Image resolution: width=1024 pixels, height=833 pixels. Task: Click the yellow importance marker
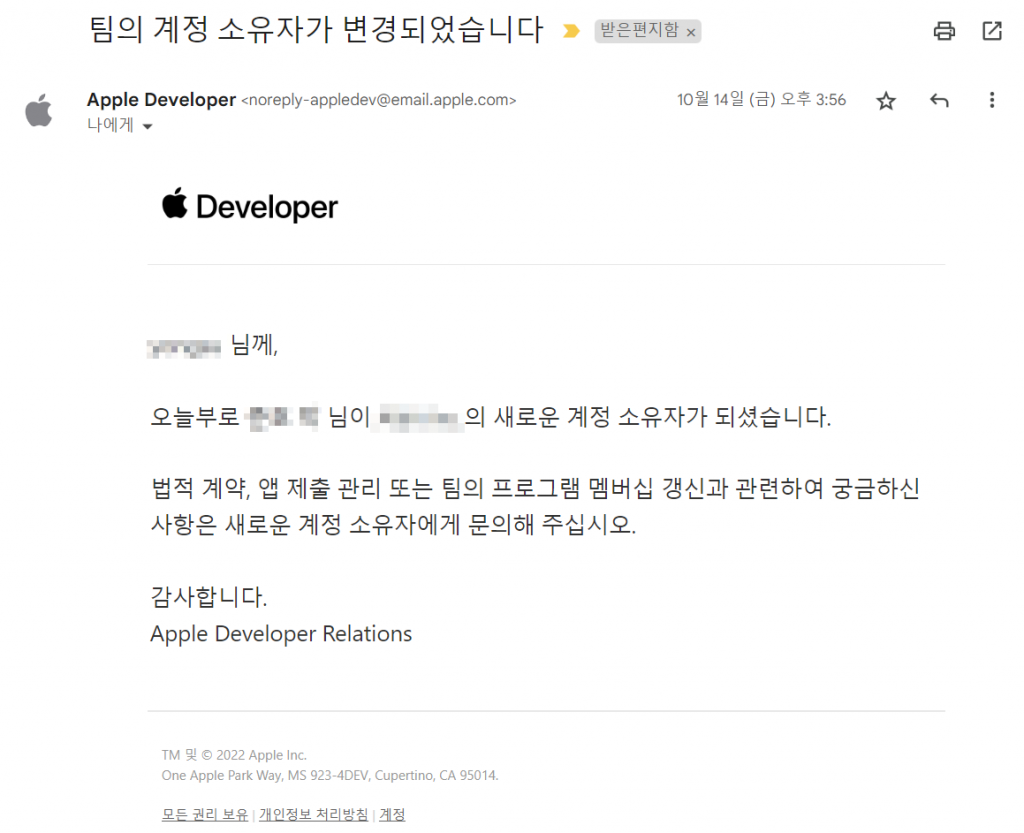(571, 31)
